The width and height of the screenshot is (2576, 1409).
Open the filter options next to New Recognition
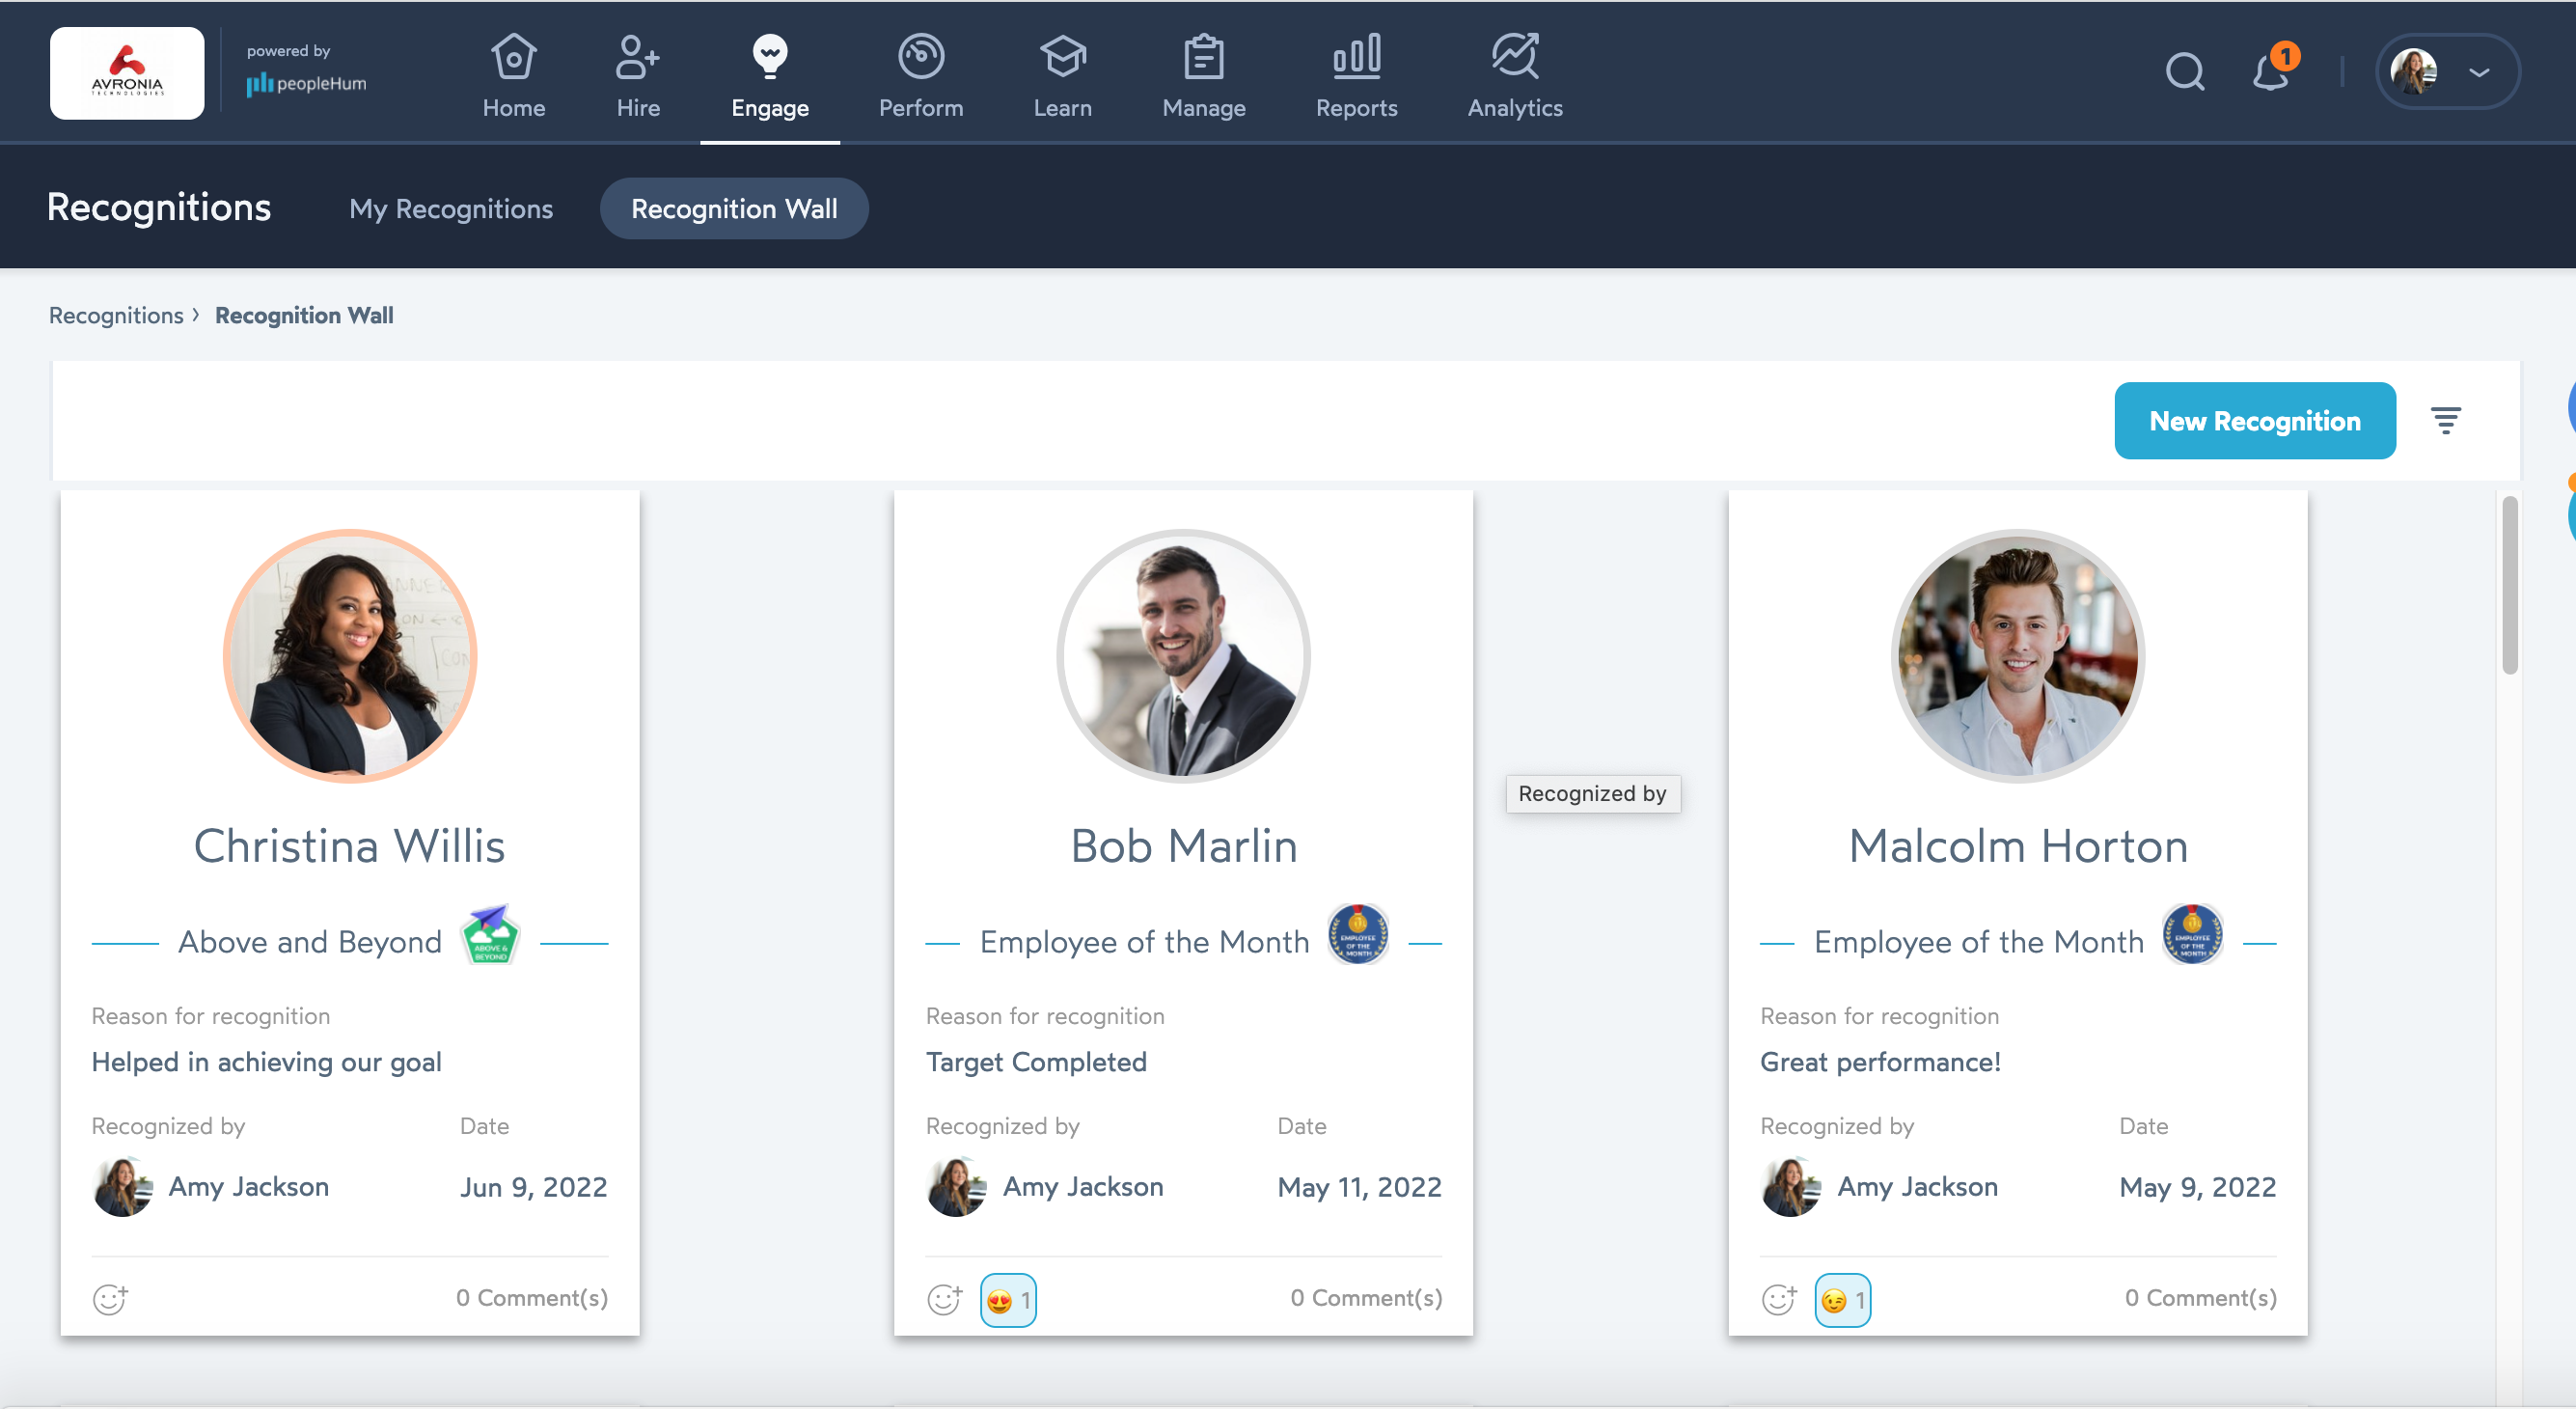tap(2447, 420)
